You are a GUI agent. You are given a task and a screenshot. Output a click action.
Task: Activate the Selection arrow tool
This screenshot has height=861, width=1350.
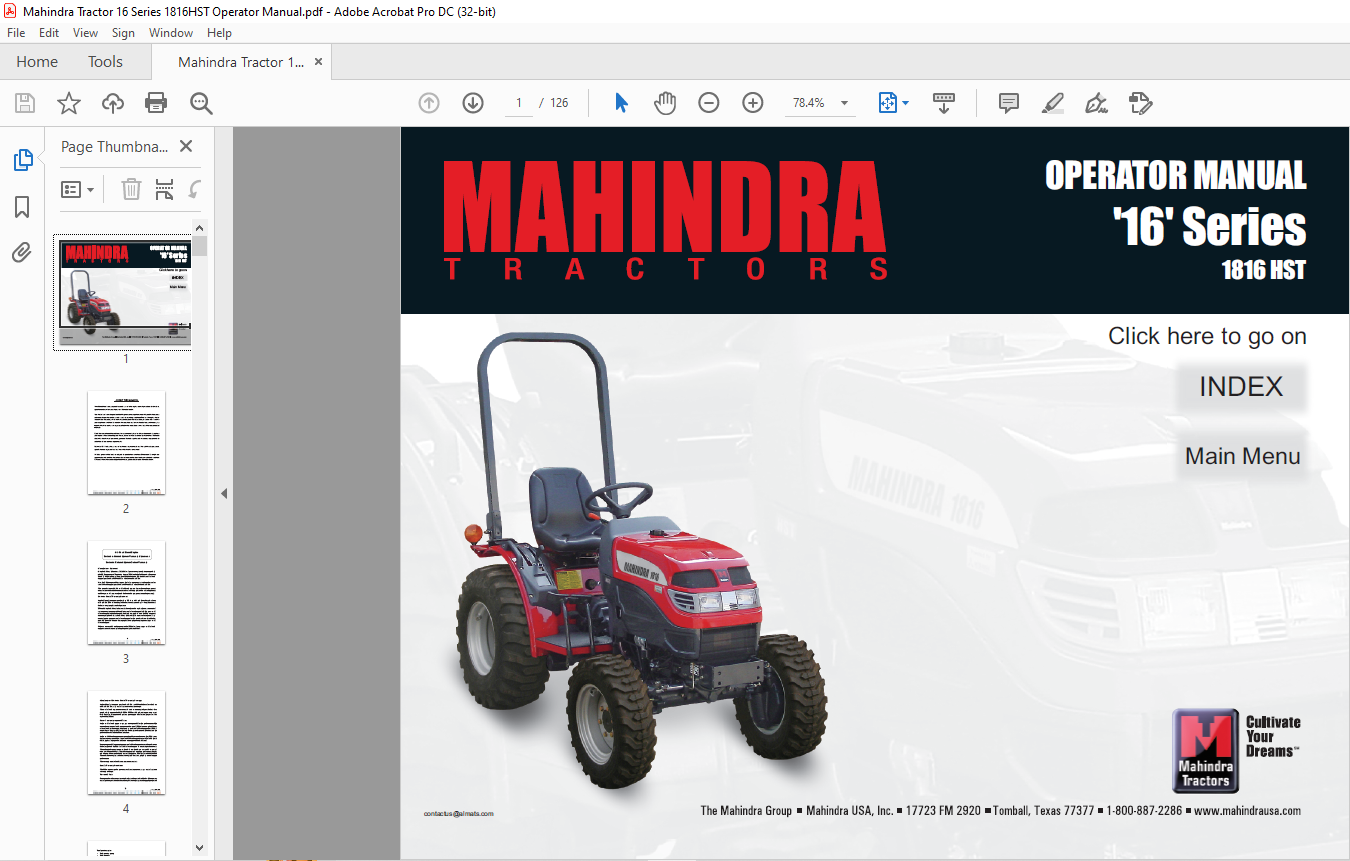coord(621,103)
